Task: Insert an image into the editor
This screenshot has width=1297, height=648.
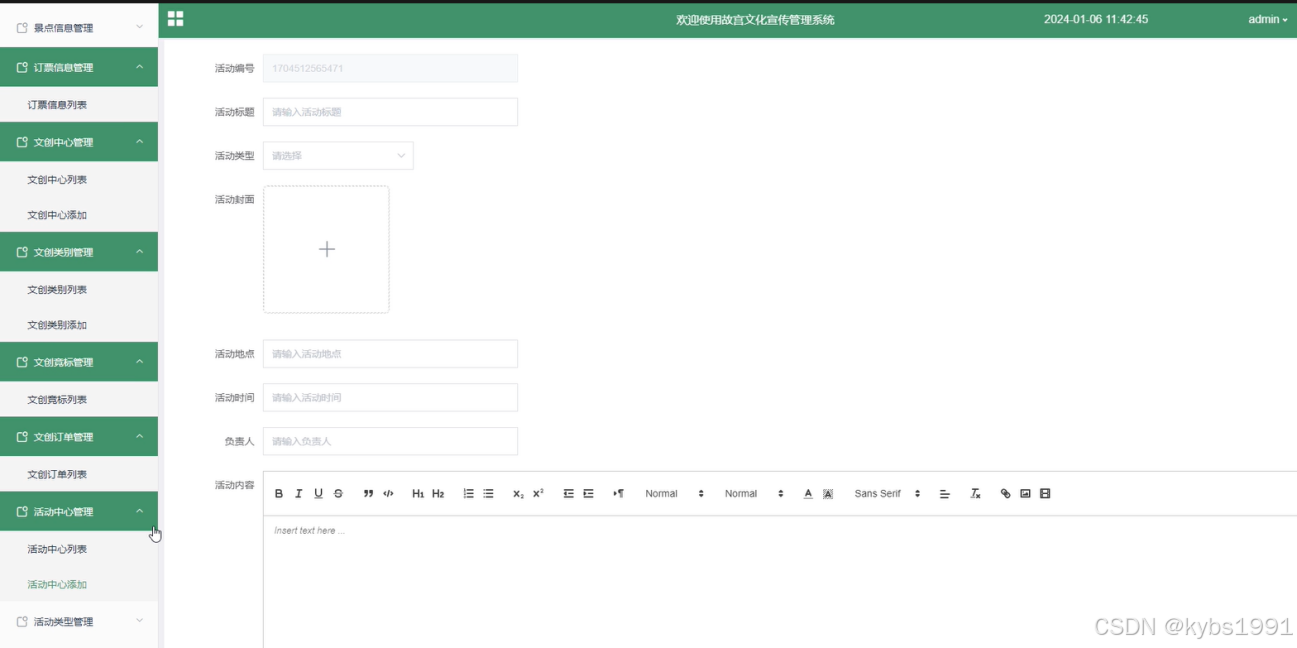Action: point(1025,494)
